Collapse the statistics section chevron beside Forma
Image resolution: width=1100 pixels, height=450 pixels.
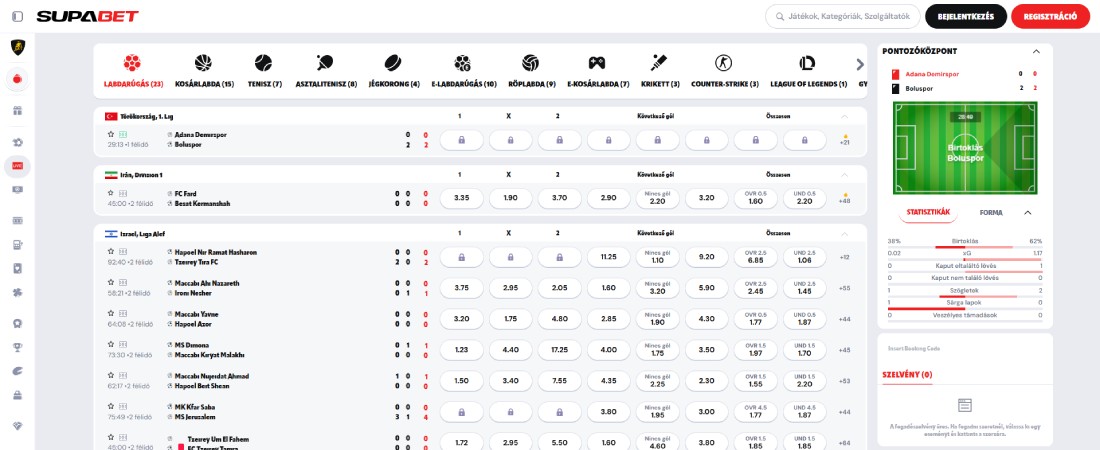coord(1028,213)
